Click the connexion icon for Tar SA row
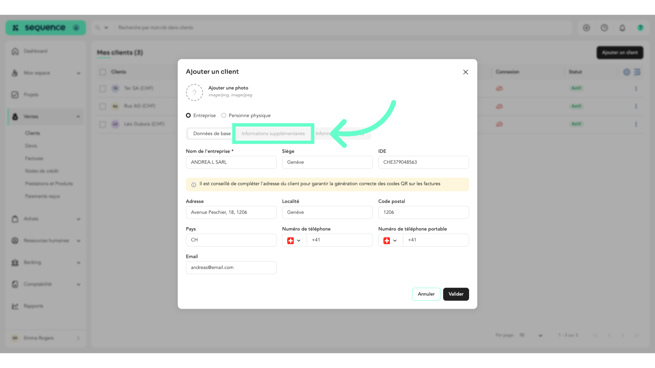This screenshot has width=655, height=368. coord(499,88)
